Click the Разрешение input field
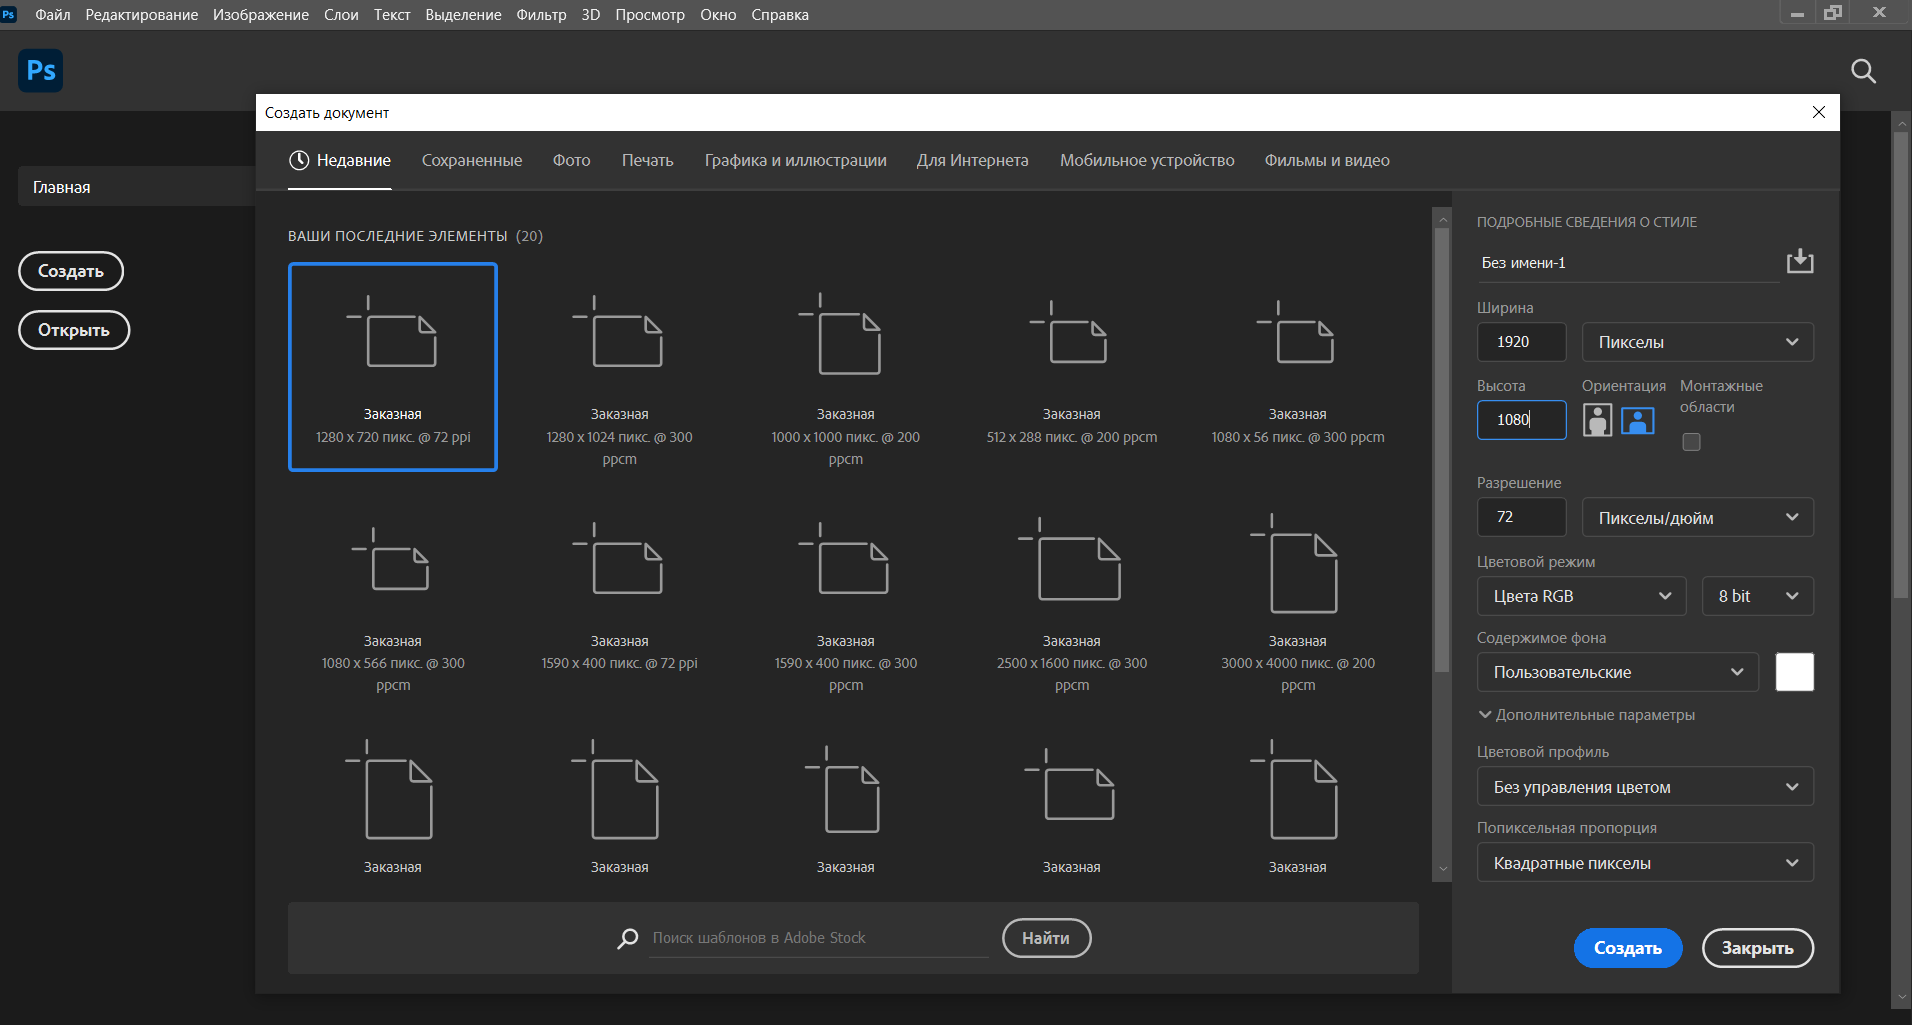The height and width of the screenshot is (1025, 1912). 1521,517
